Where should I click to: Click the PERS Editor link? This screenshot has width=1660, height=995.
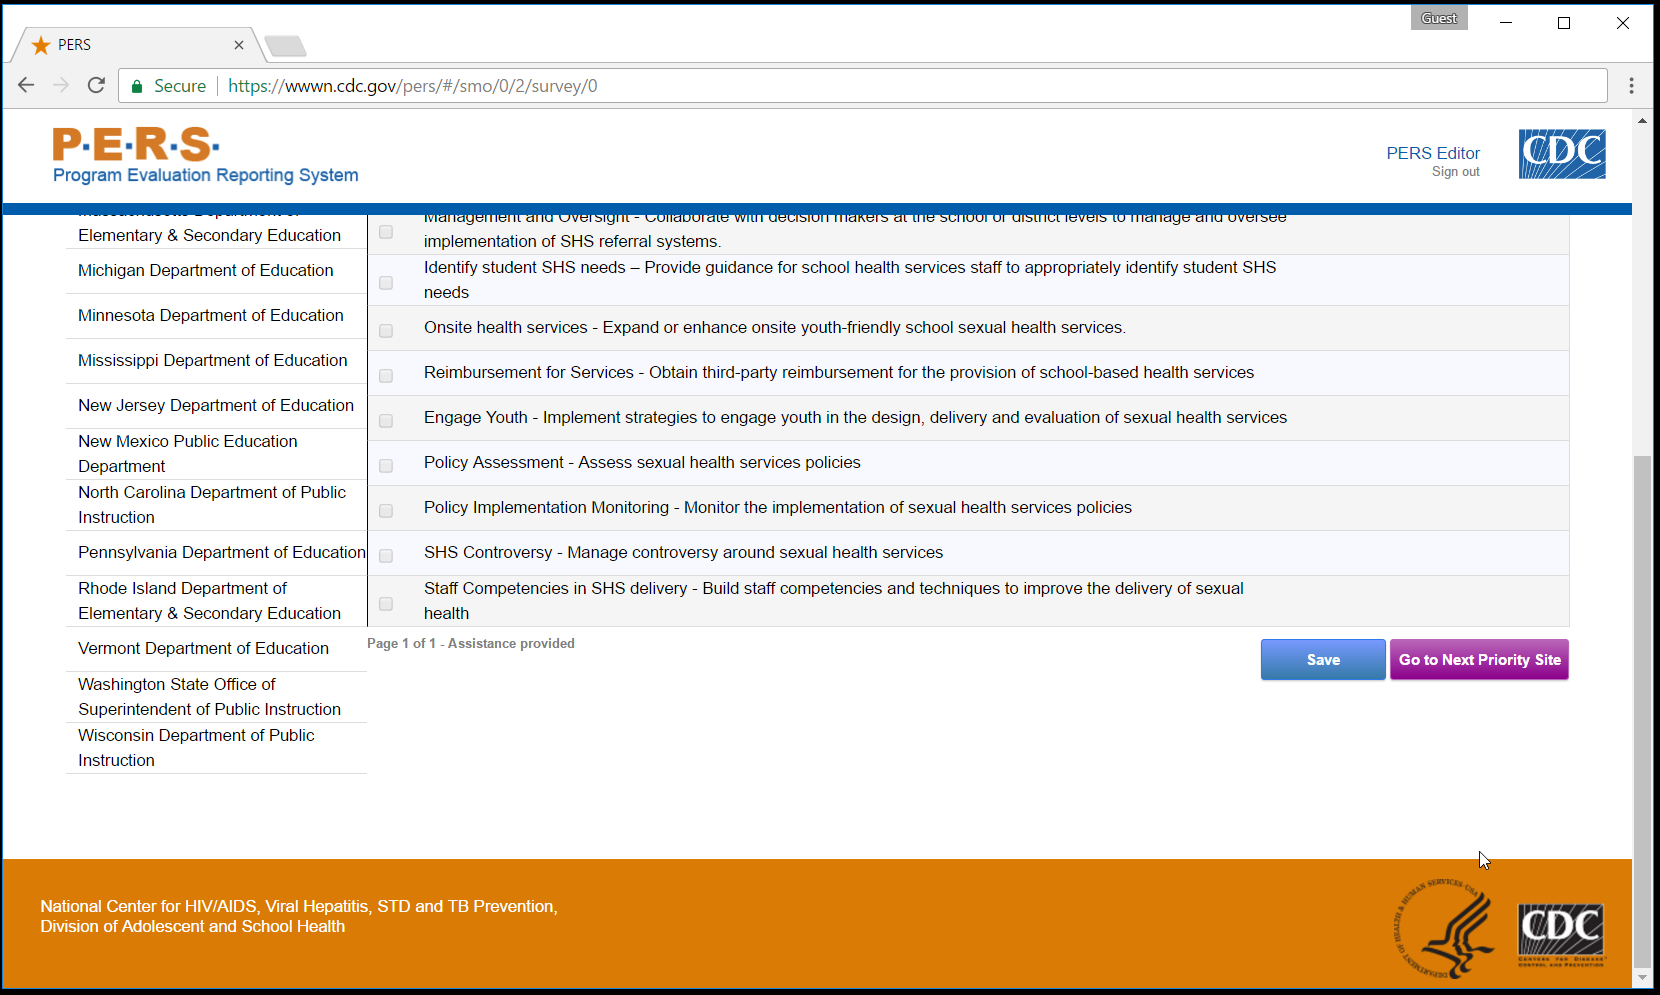click(x=1433, y=153)
